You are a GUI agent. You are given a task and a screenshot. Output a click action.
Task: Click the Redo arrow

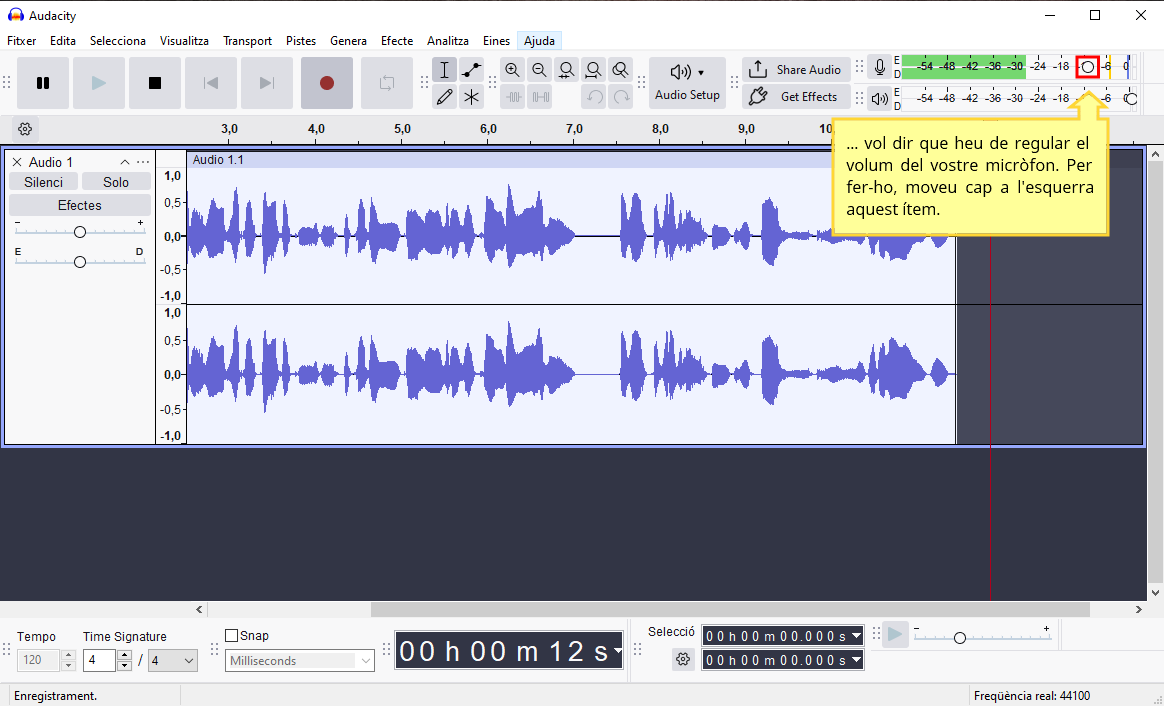621,97
